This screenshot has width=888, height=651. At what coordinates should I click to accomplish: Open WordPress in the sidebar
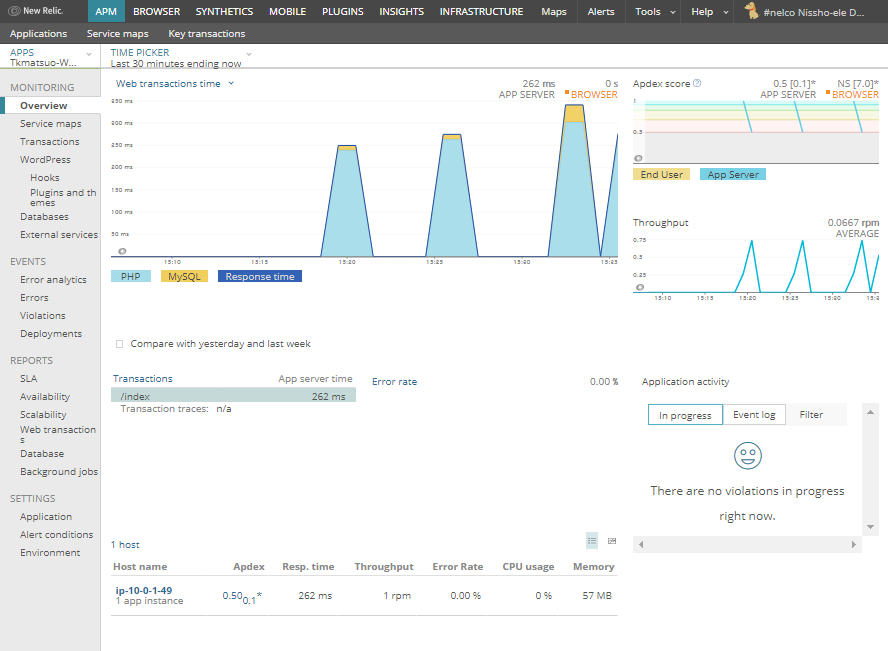(45, 160)
